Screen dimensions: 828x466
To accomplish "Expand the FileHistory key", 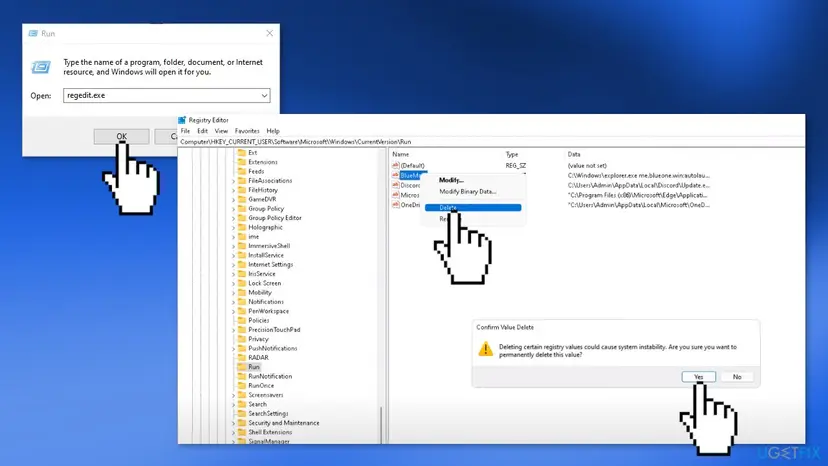I will coord(233,190).
